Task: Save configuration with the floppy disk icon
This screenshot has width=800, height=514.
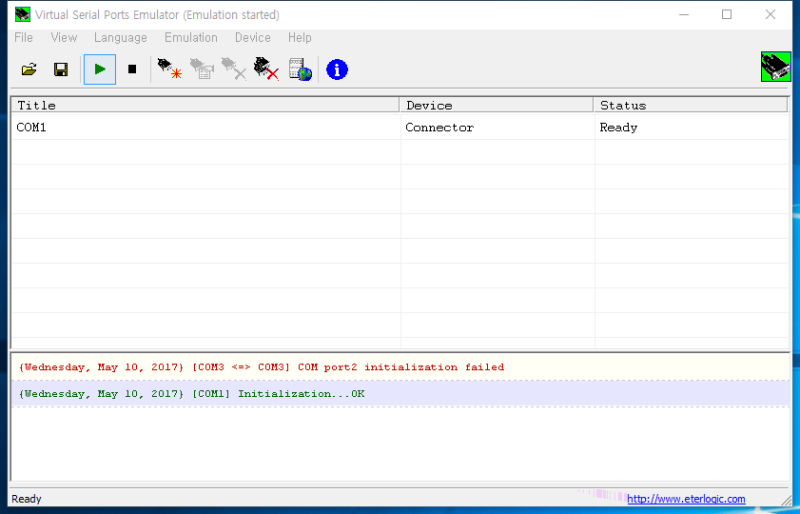Action: coord(61,69)
